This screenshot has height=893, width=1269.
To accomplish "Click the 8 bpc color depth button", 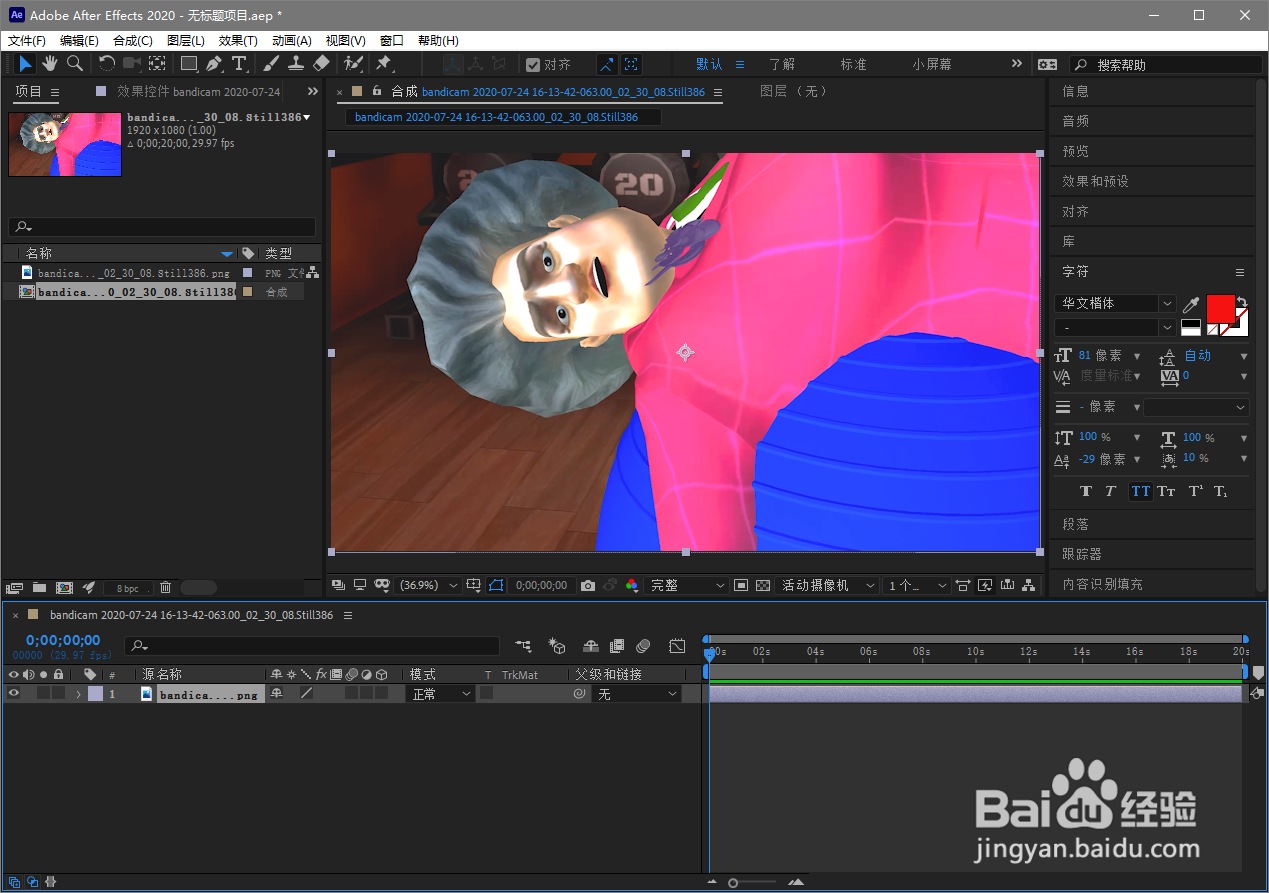I will click(x=127, y=588).
